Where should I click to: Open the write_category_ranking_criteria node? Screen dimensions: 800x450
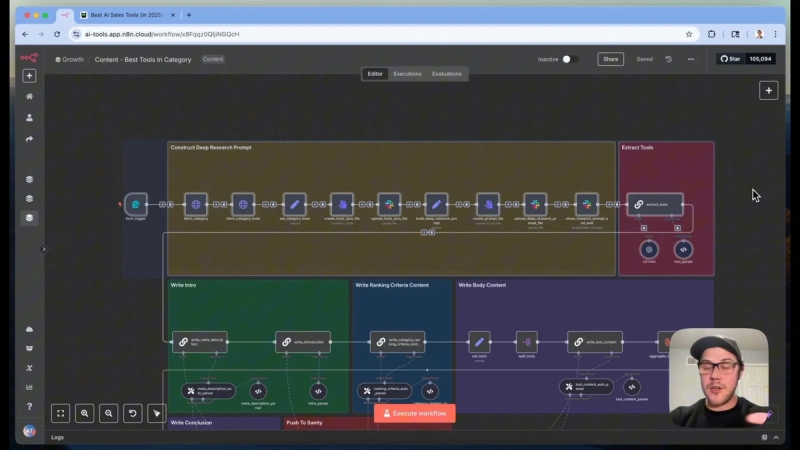[397, 342]
